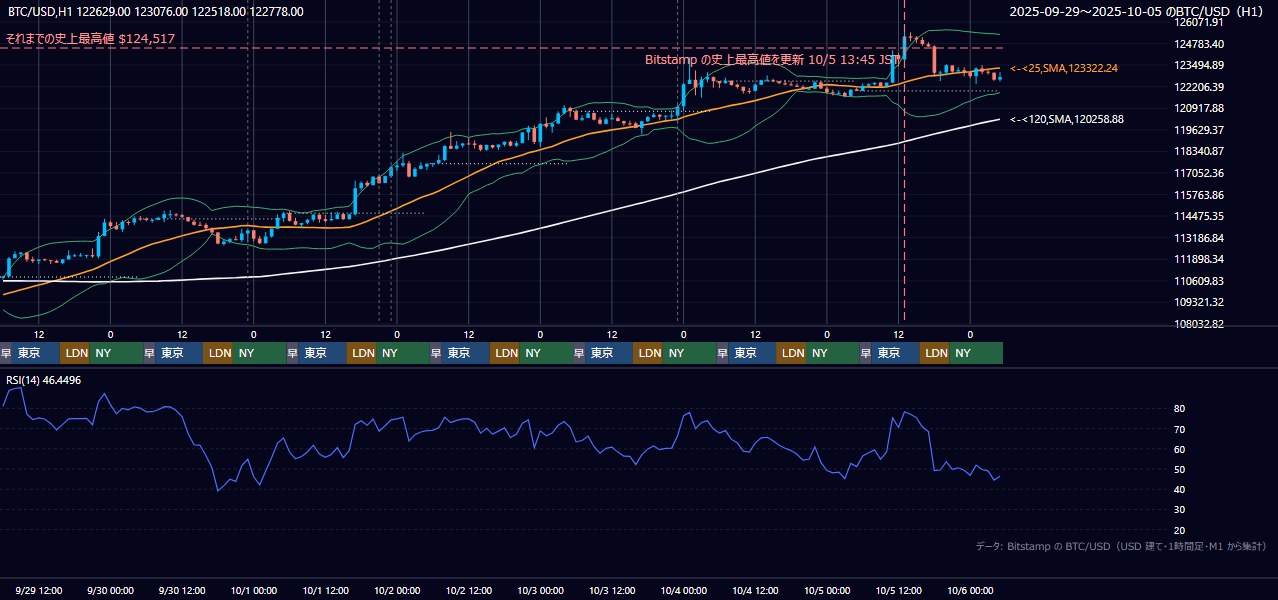Click the 10/2 00:00 date label

pyautogui.click(x=397, y=591)
